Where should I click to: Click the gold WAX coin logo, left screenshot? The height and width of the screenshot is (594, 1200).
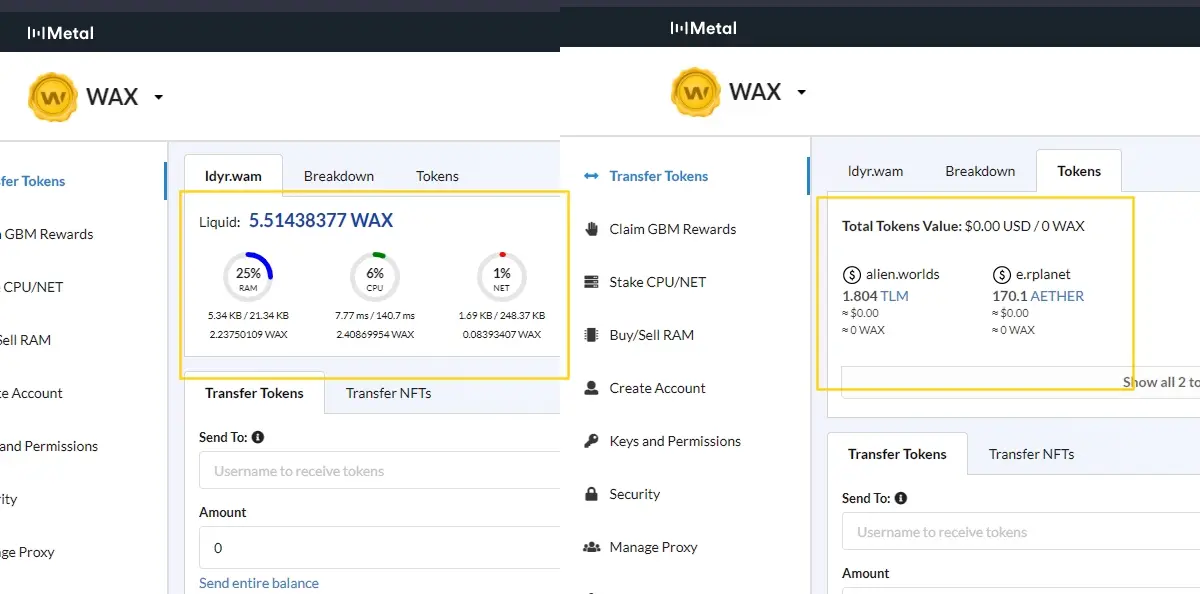coord(53,97)
